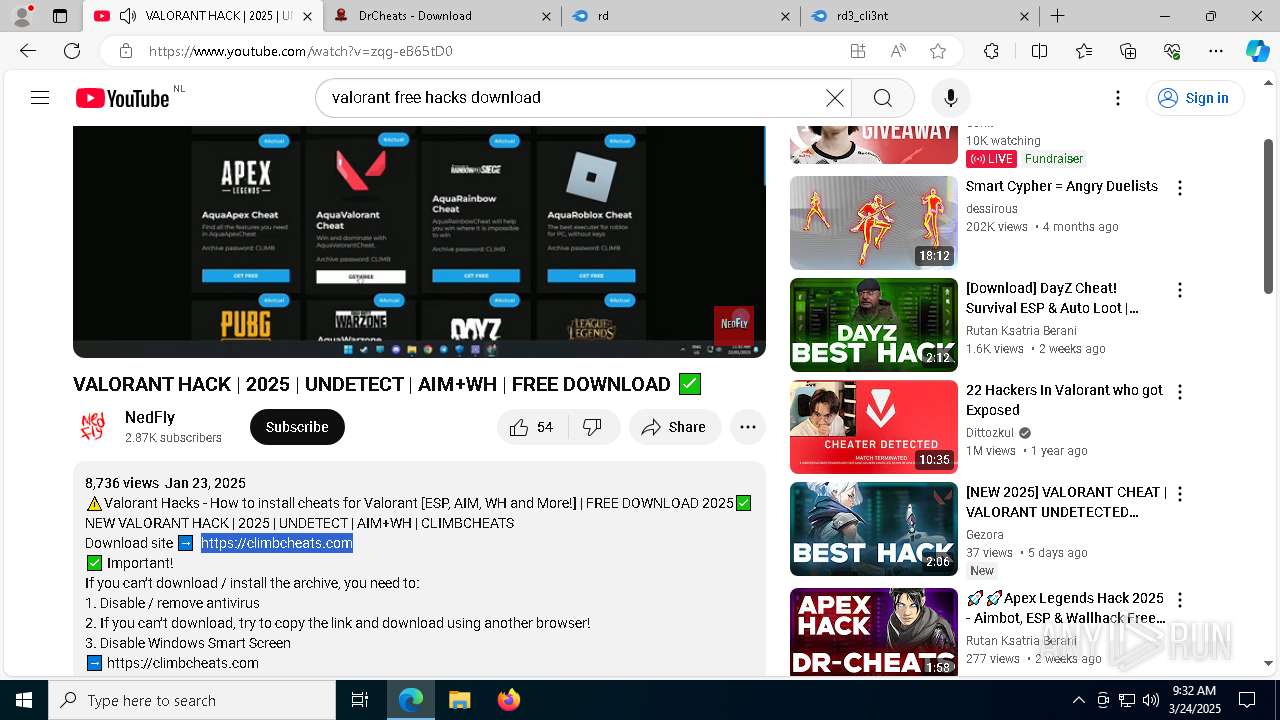Mute audio on VALORANT HACK tab
1280x720 pixels.
click(x=127, y=16)
